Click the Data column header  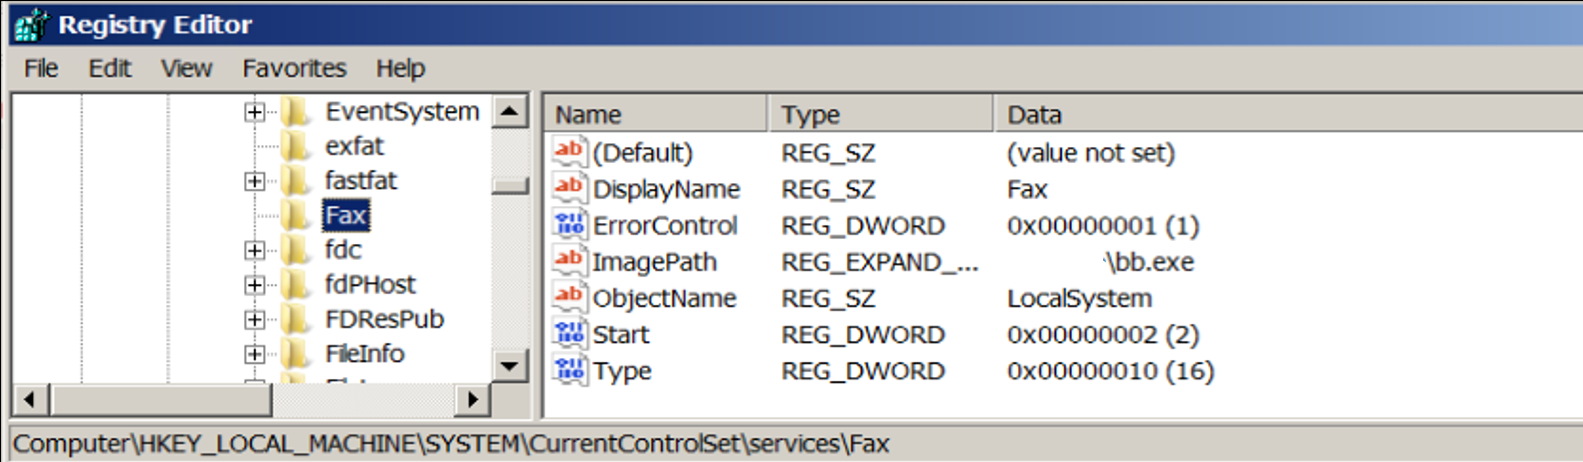click(1200, 114)
